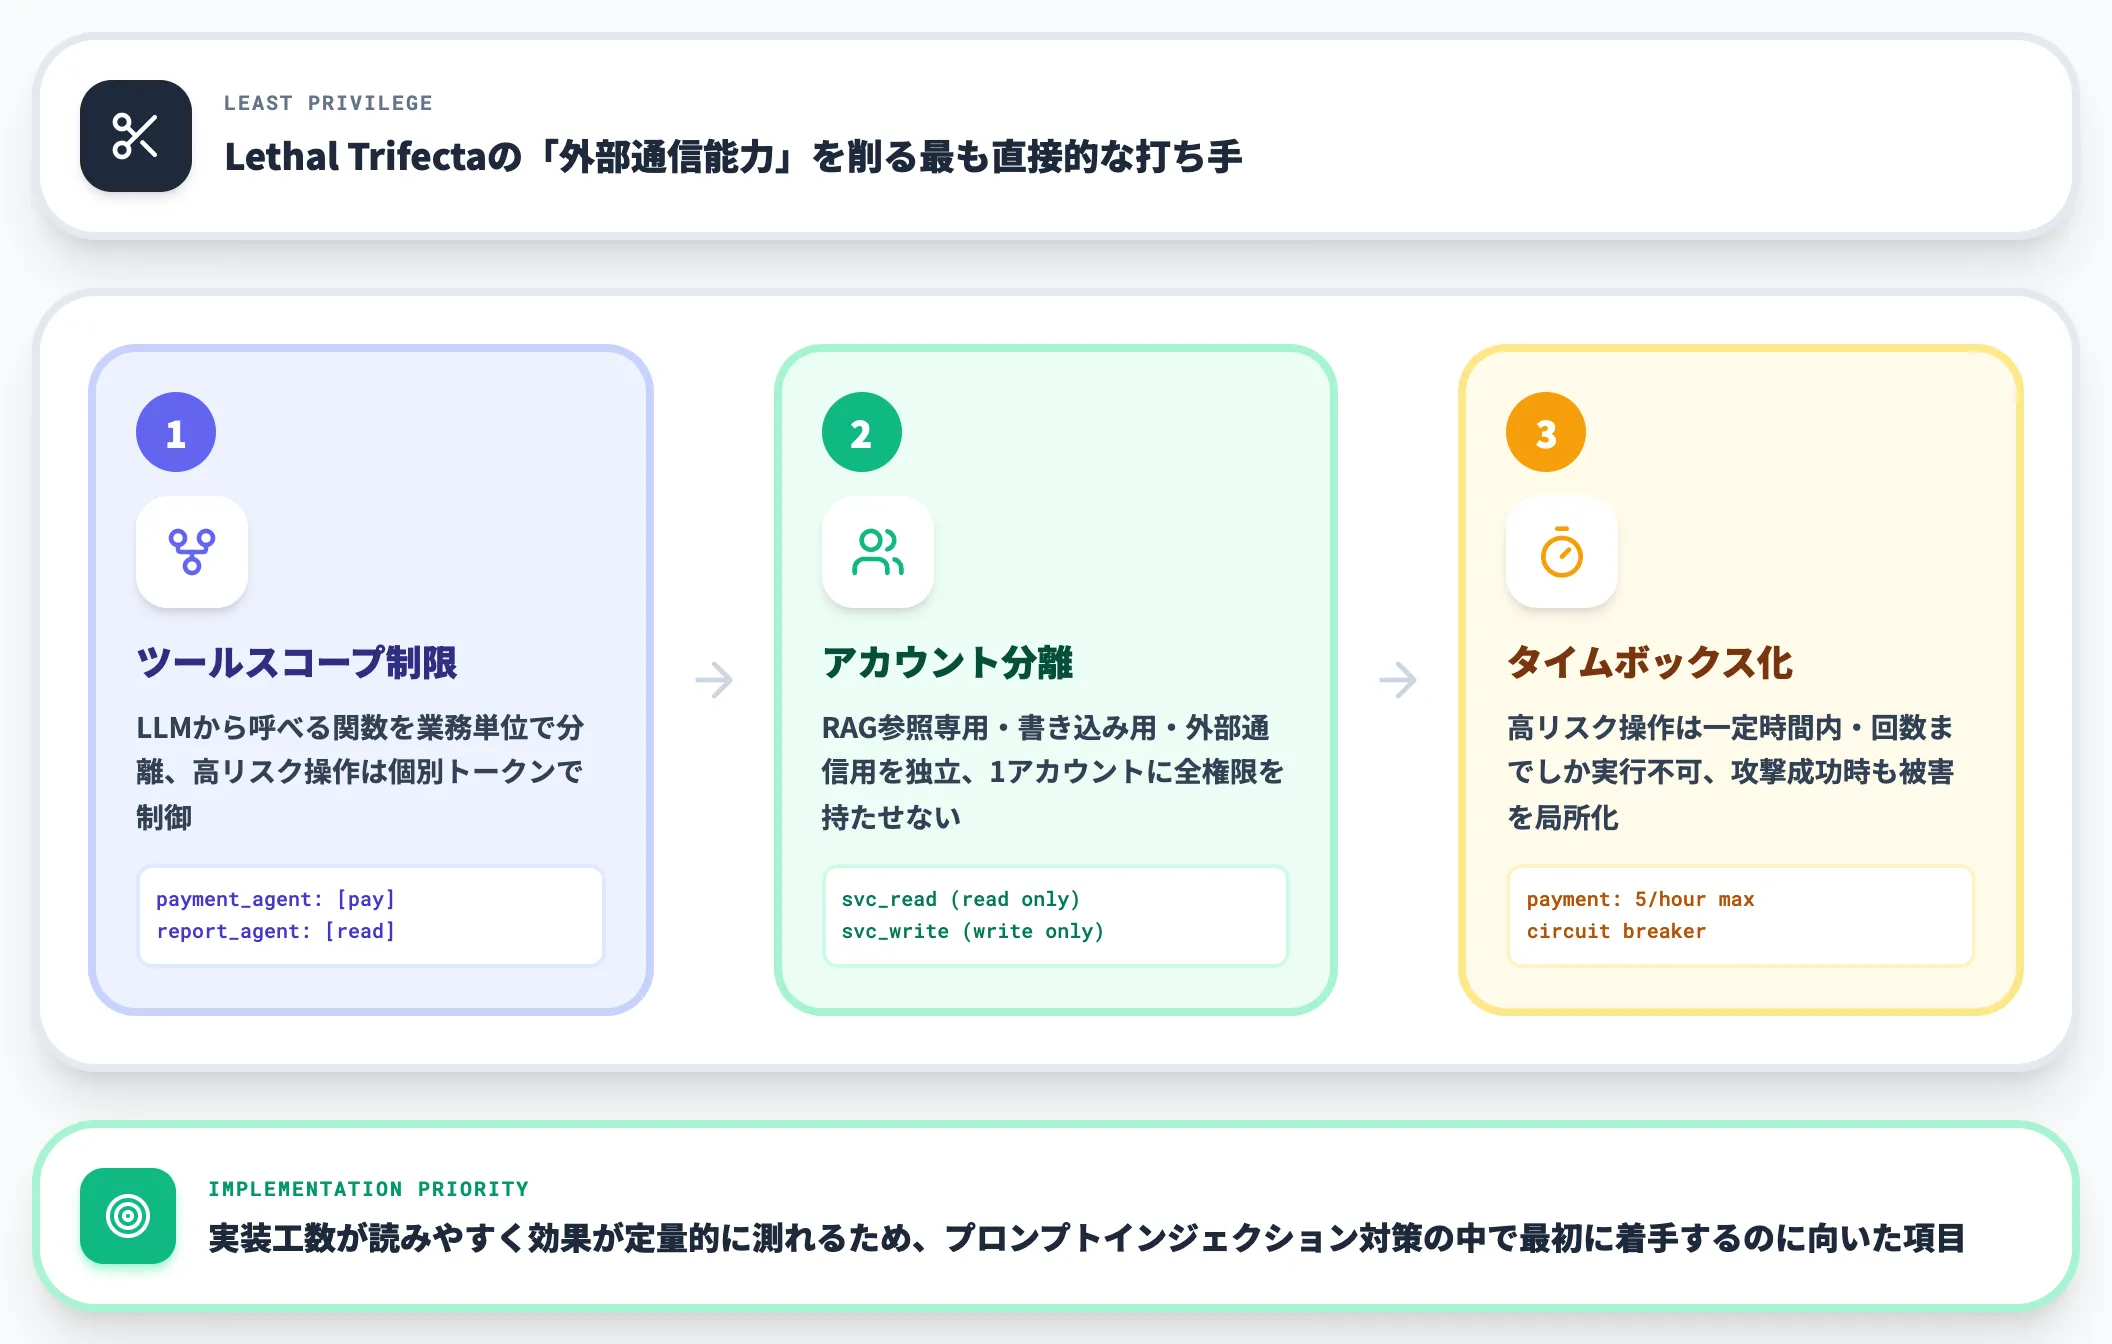The image size is (2112, 1344).
Task: Click the payment_agent: [pay] code line
Action: click(x=275, y=899)
